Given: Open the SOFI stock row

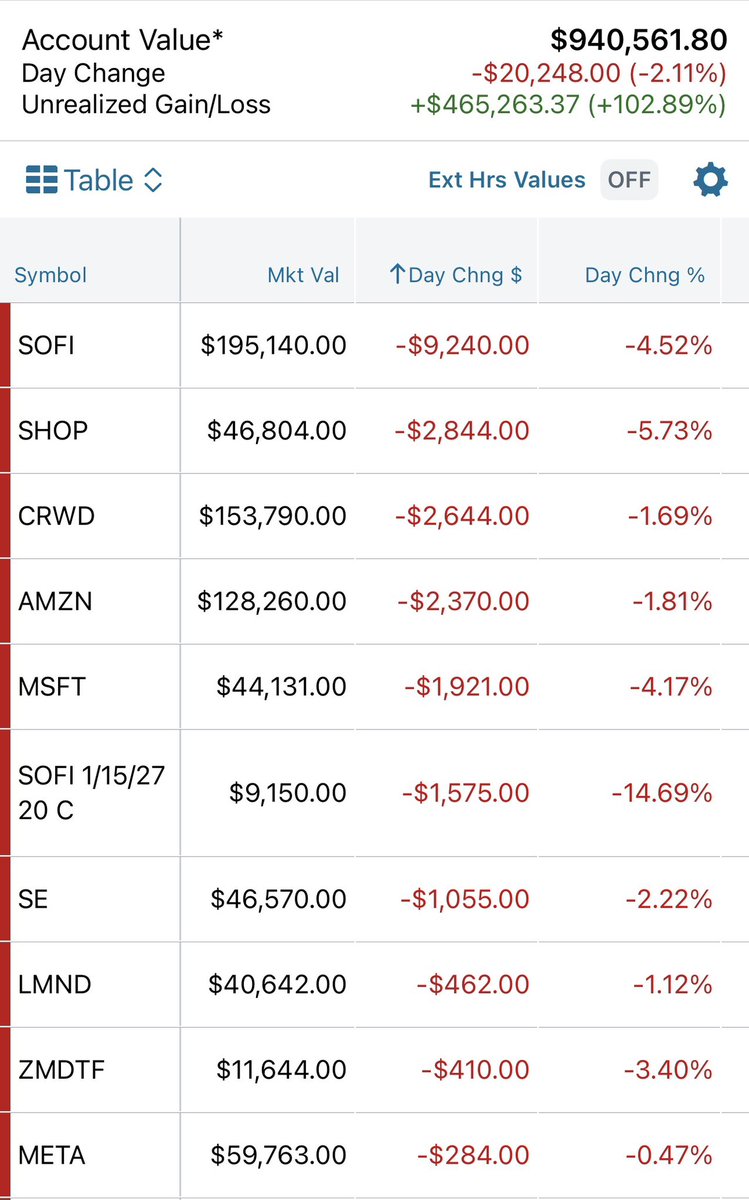Looking at the screenshot, I should coord(374,346).
